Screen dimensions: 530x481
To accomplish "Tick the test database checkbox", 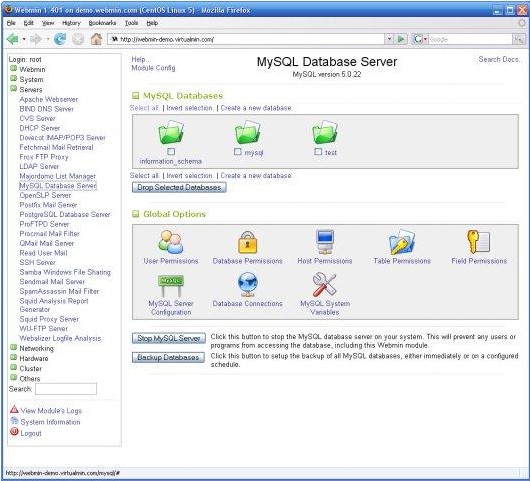I will point(318,152).
